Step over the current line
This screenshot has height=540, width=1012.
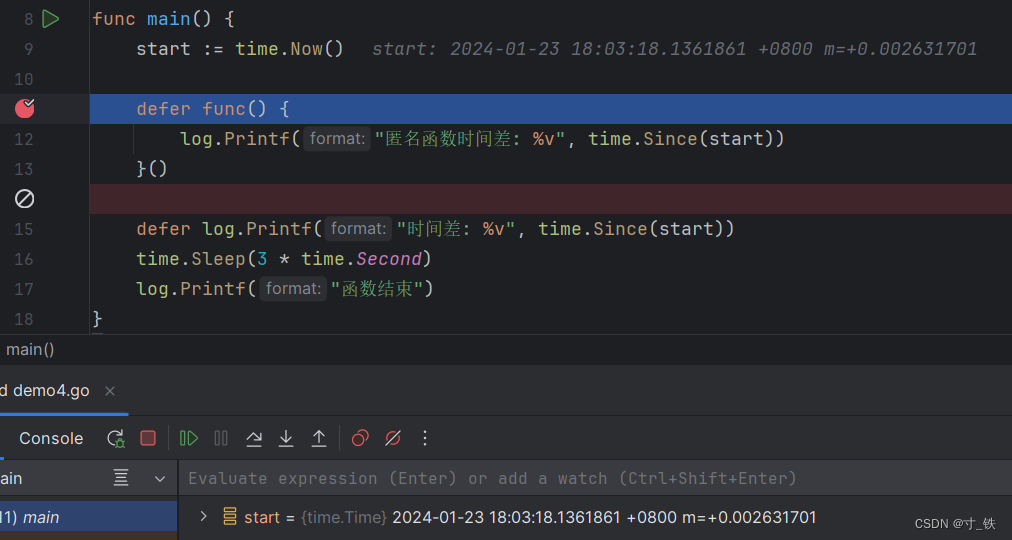[x=254, y=438]
